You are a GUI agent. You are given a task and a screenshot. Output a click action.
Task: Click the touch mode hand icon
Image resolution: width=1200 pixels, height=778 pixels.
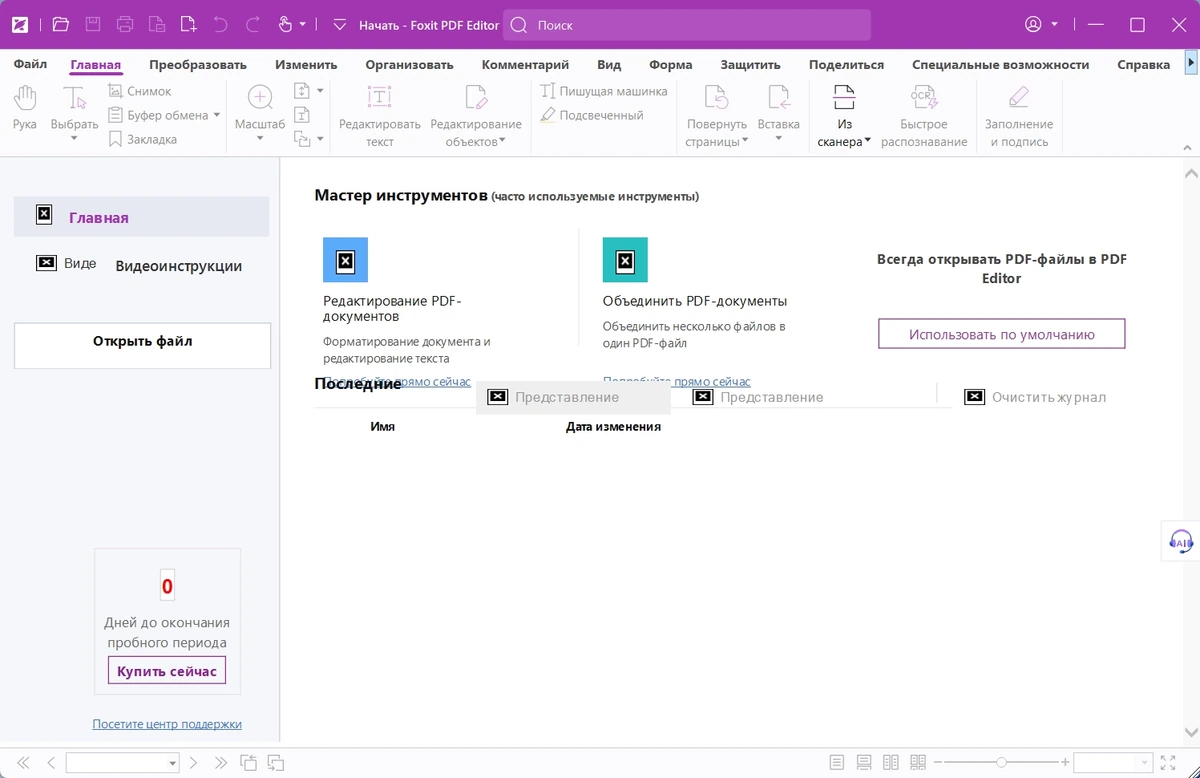(x=285, y=25)
